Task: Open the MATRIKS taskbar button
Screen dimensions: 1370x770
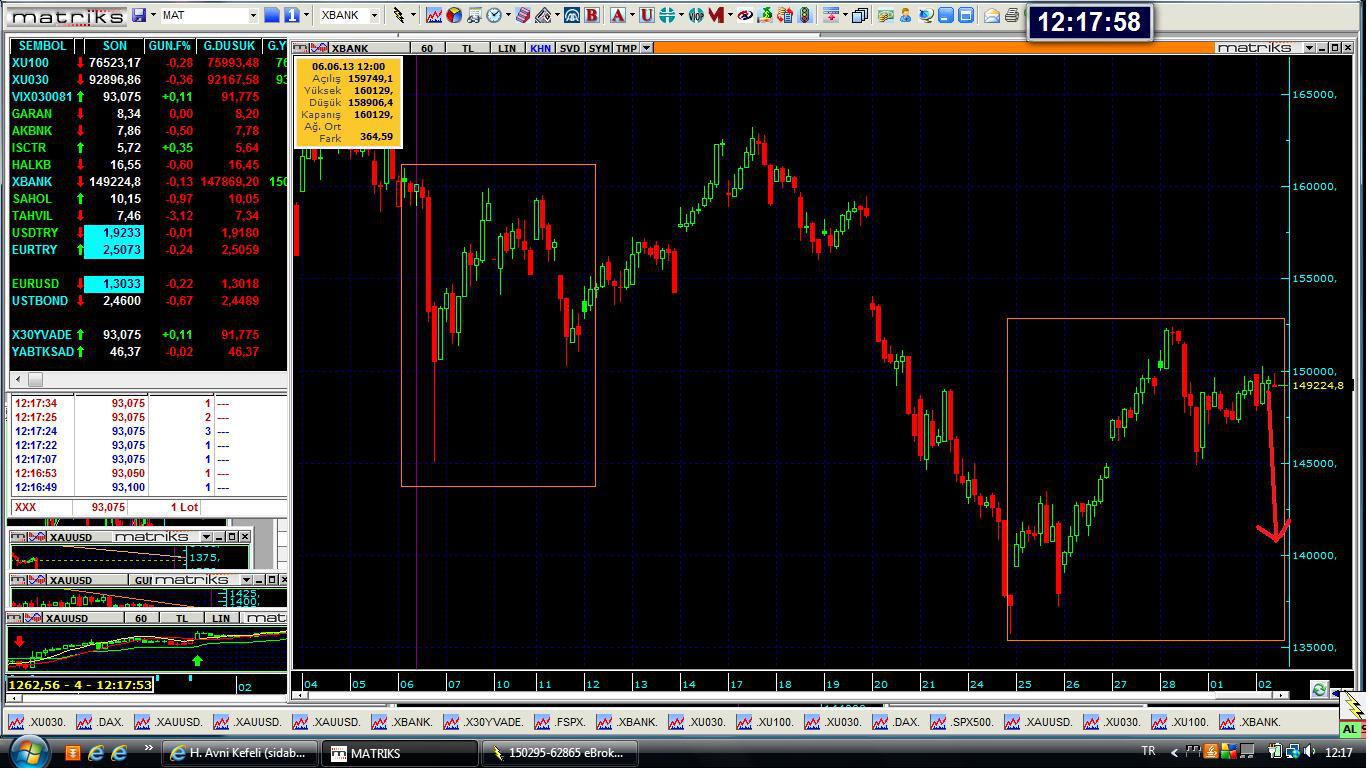Action: pos(402,753)
